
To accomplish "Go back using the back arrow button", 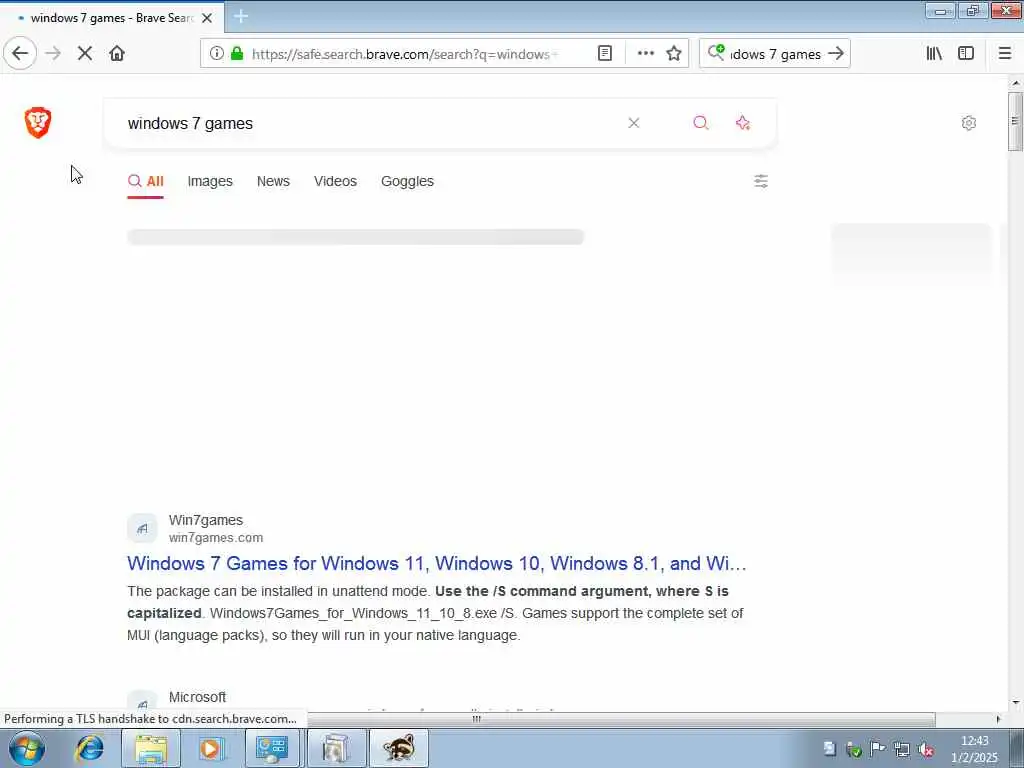I will click(x=20, y=53).
